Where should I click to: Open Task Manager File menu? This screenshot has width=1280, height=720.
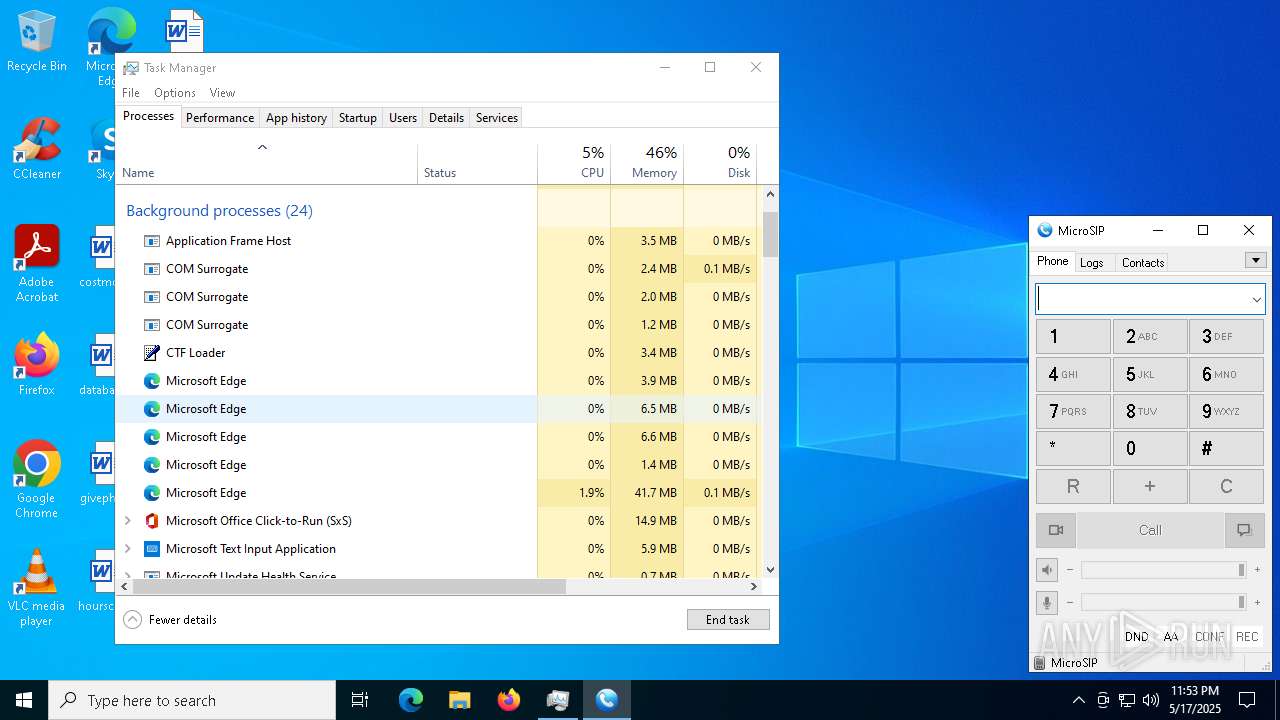(131, 92)
